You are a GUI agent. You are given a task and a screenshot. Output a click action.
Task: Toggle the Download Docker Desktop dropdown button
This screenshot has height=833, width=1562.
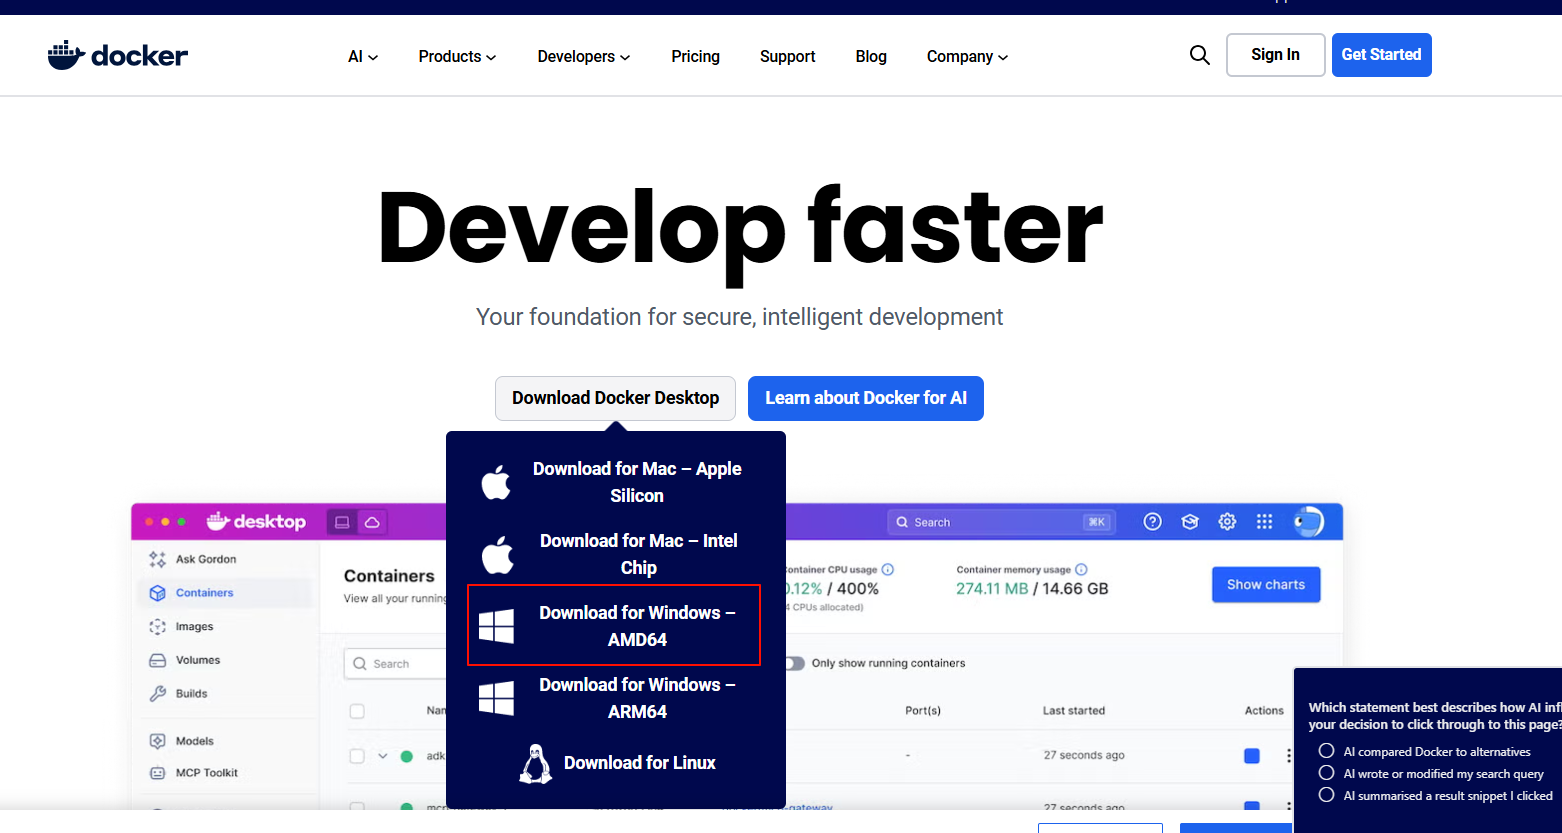615,398
